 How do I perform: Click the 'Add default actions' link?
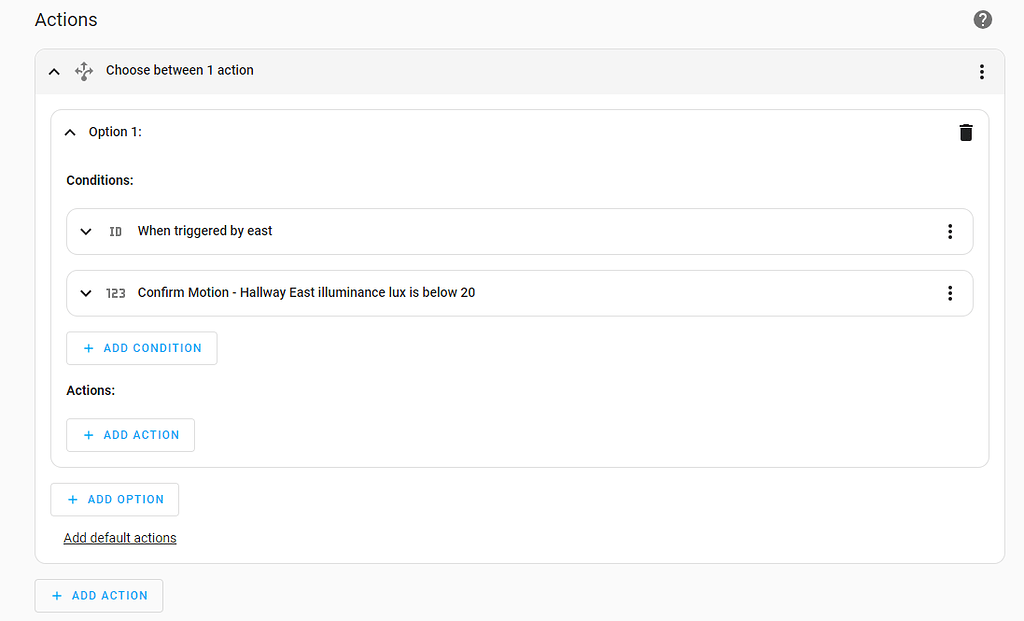coord(120,538)
